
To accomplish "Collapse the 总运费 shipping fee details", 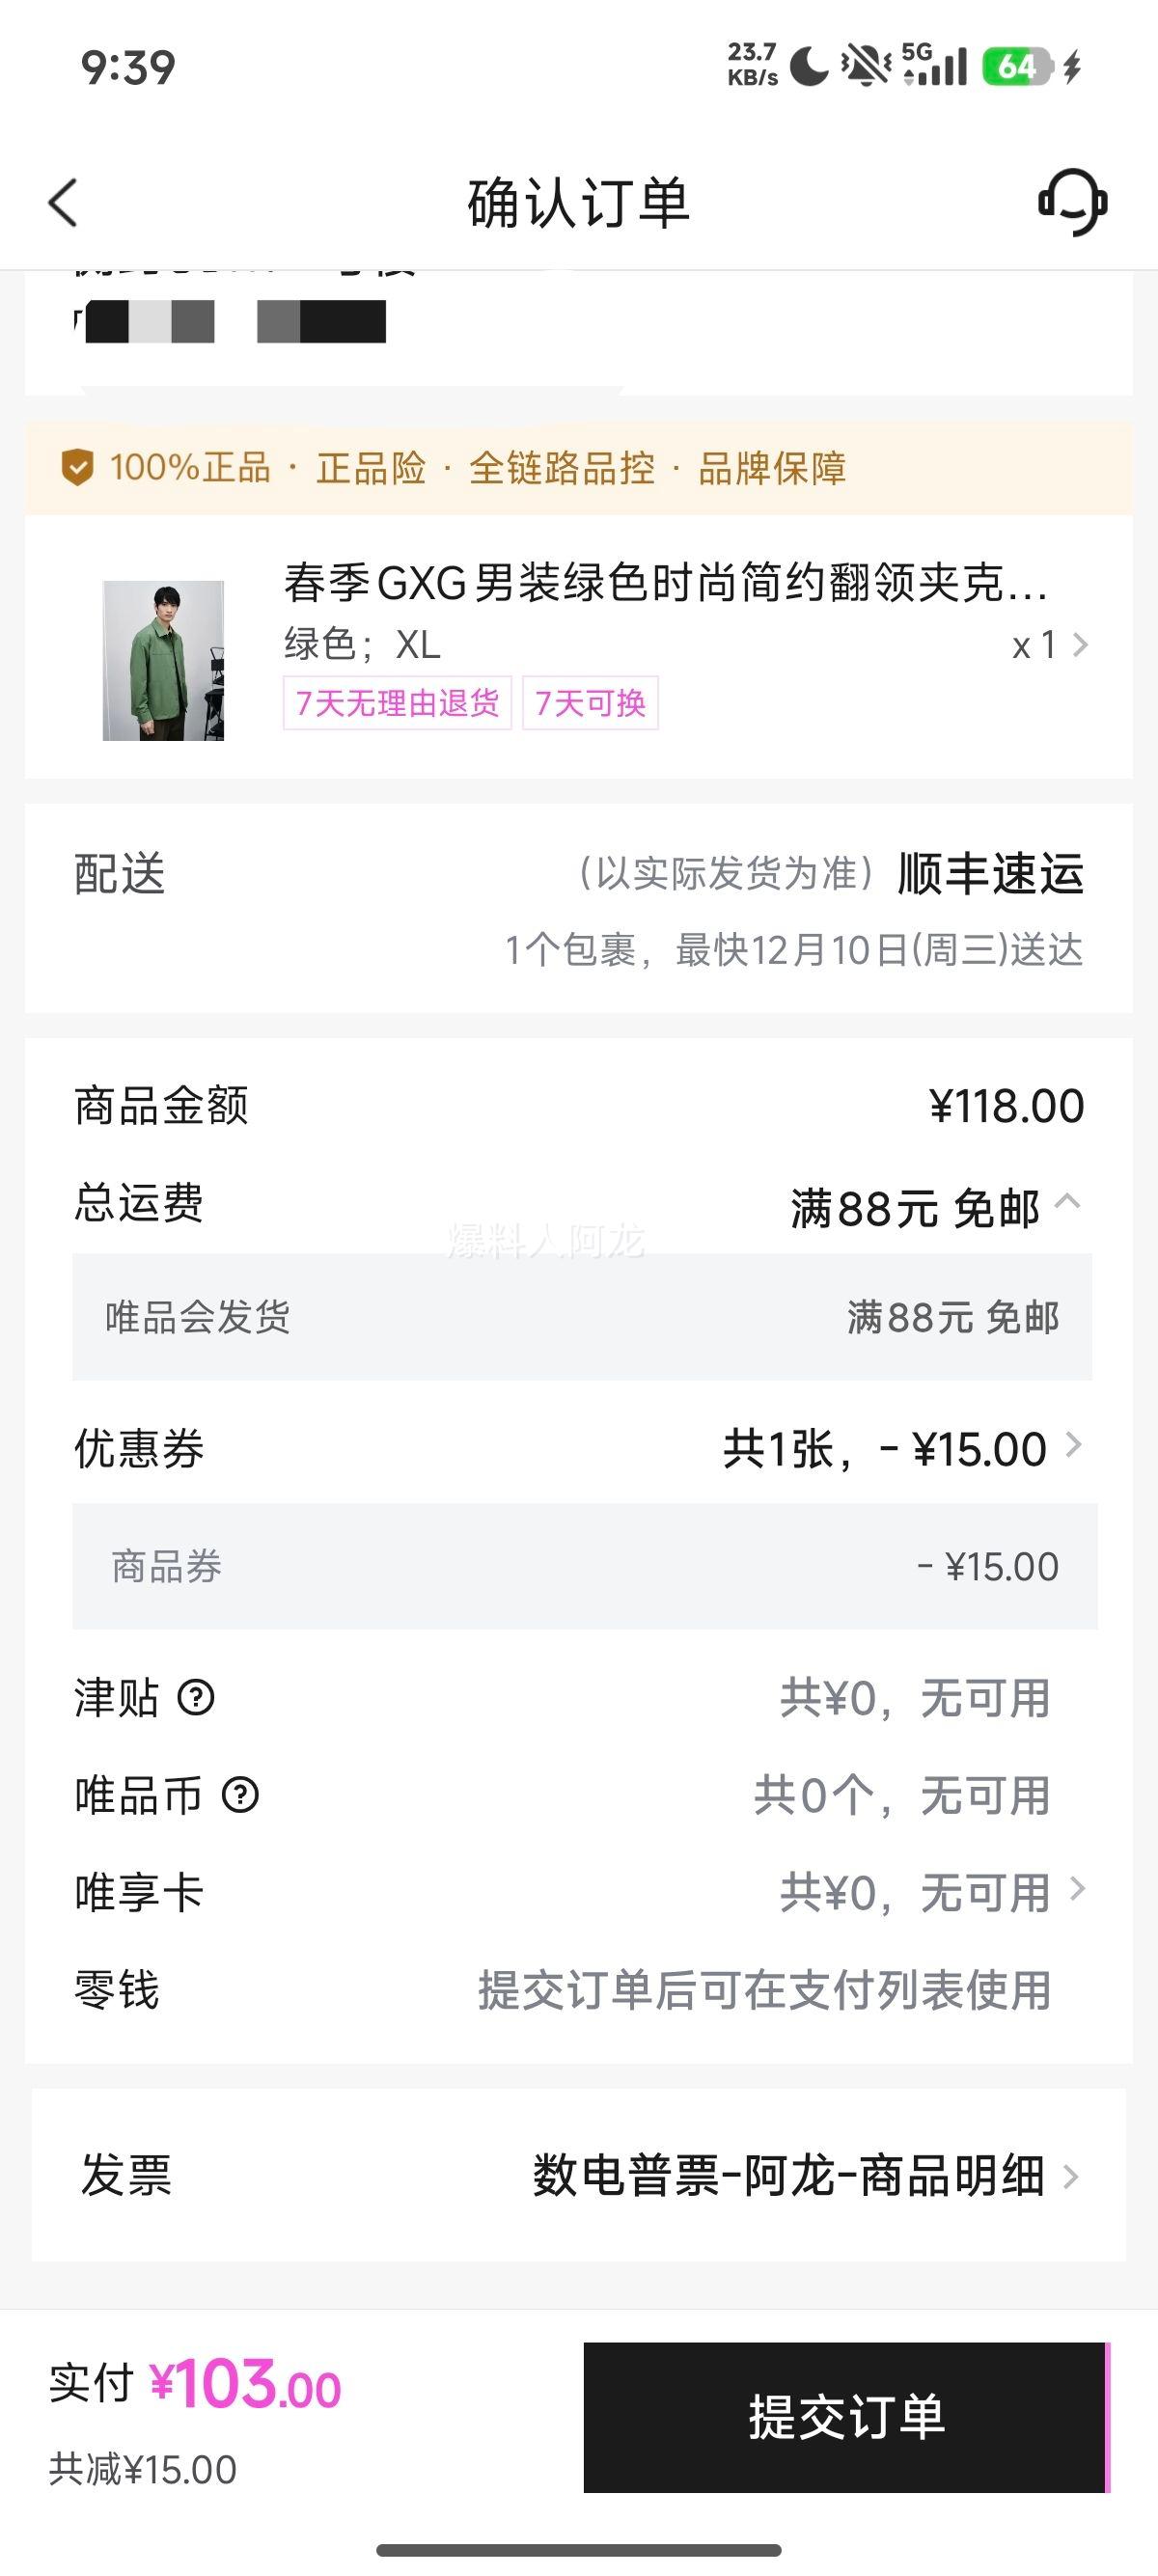I will (1068, 1202).
